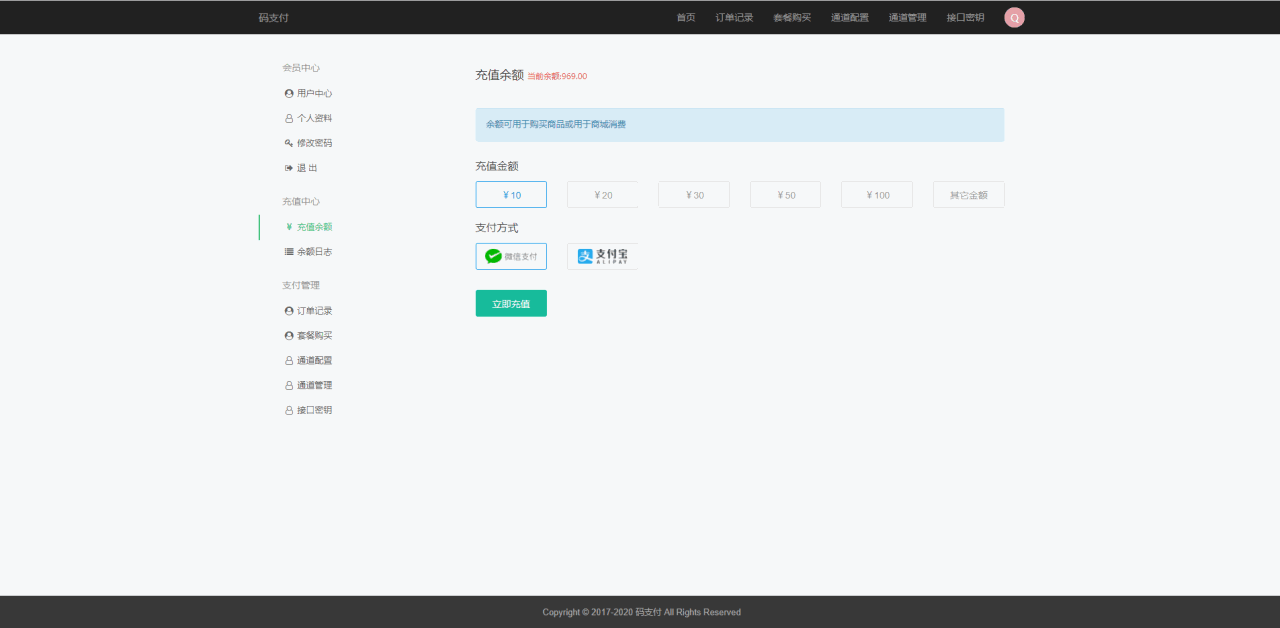Click the Alipay logo icon

[585, 257]
